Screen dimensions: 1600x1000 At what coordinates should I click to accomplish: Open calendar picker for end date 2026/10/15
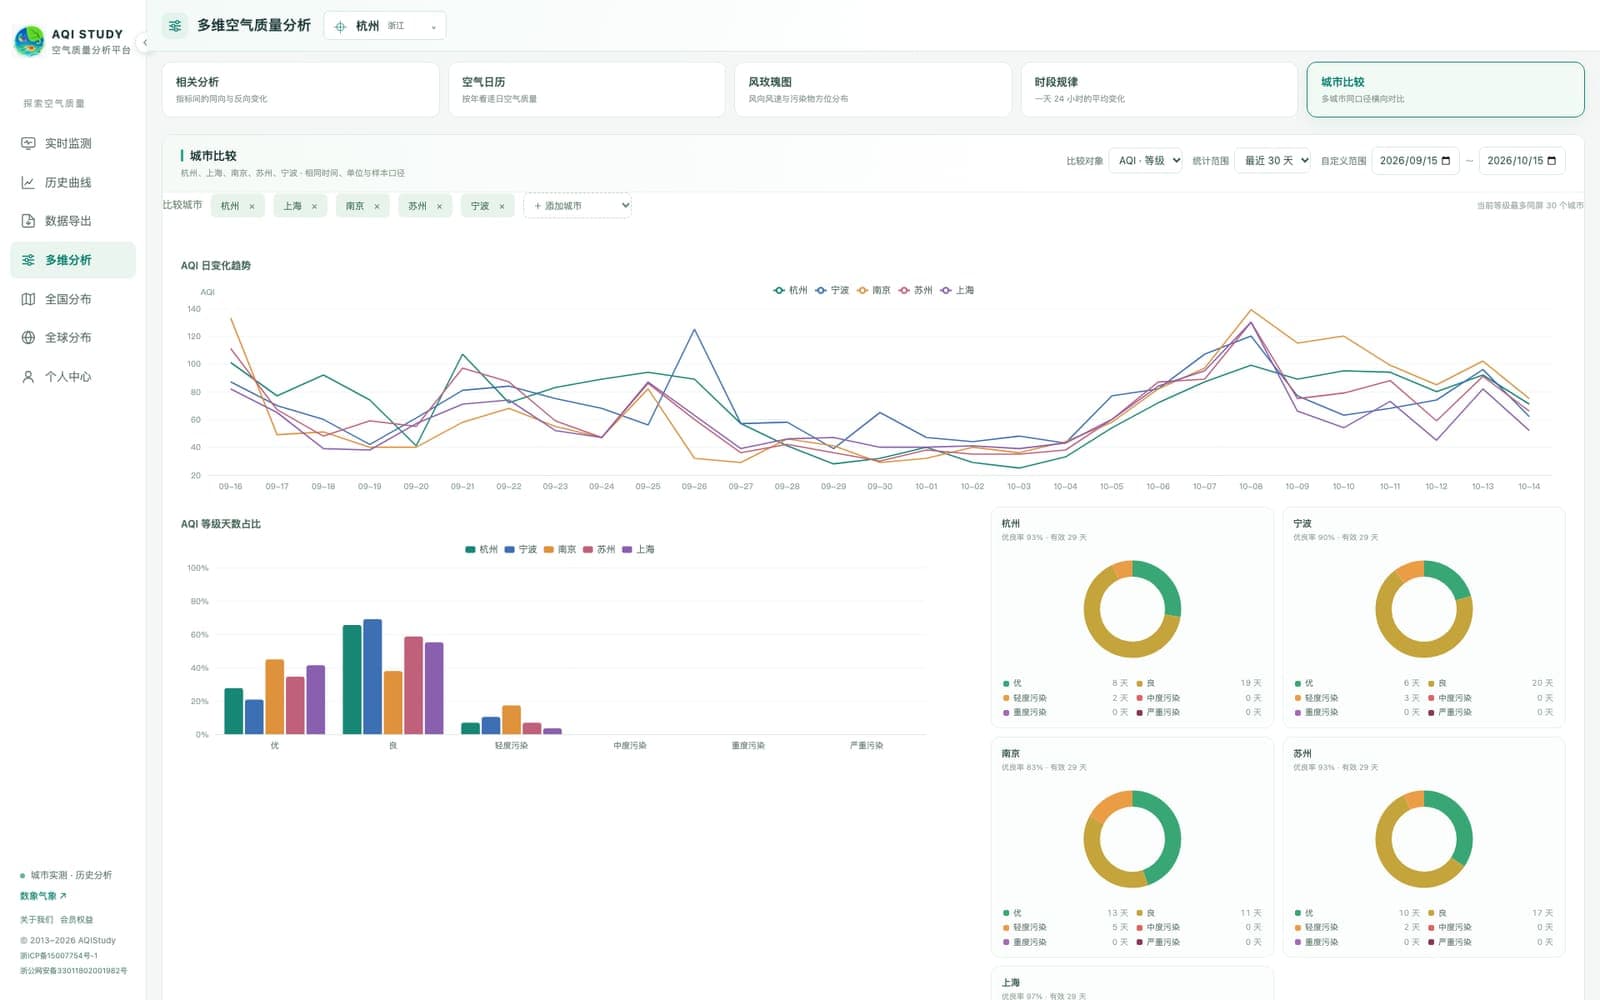pyautogui.click(x=1552, y=161)
